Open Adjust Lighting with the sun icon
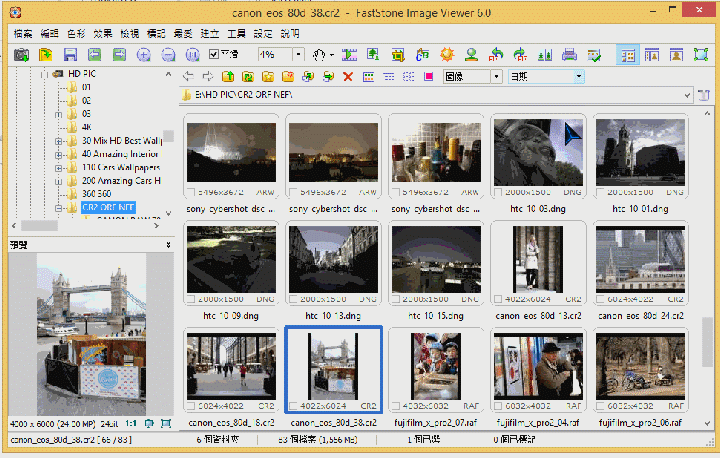 447,55
